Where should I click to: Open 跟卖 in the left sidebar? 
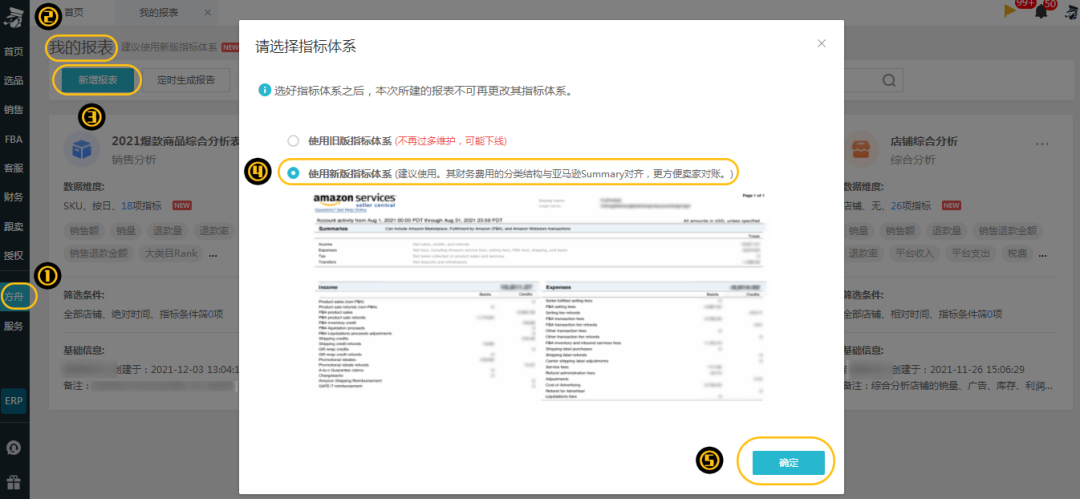click(14, 226)
